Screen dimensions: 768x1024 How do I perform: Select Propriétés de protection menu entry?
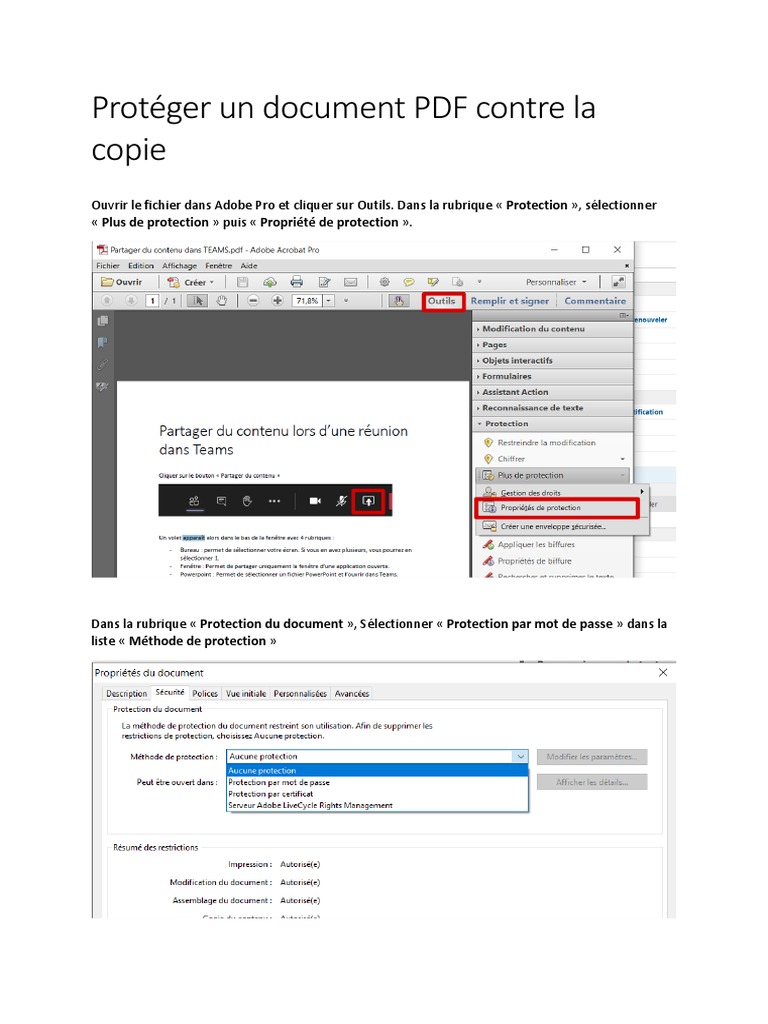pos(557,507)
